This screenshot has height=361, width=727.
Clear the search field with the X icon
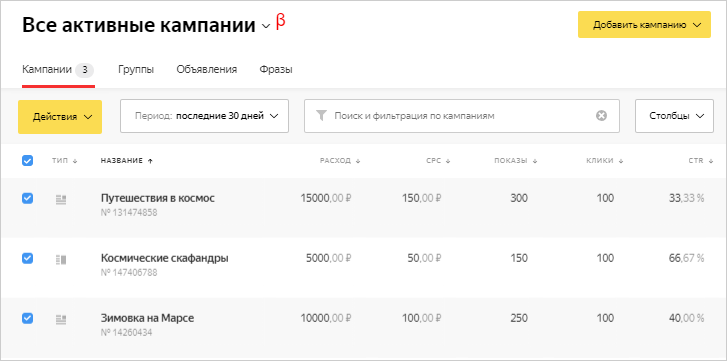[x=601, y=116]
